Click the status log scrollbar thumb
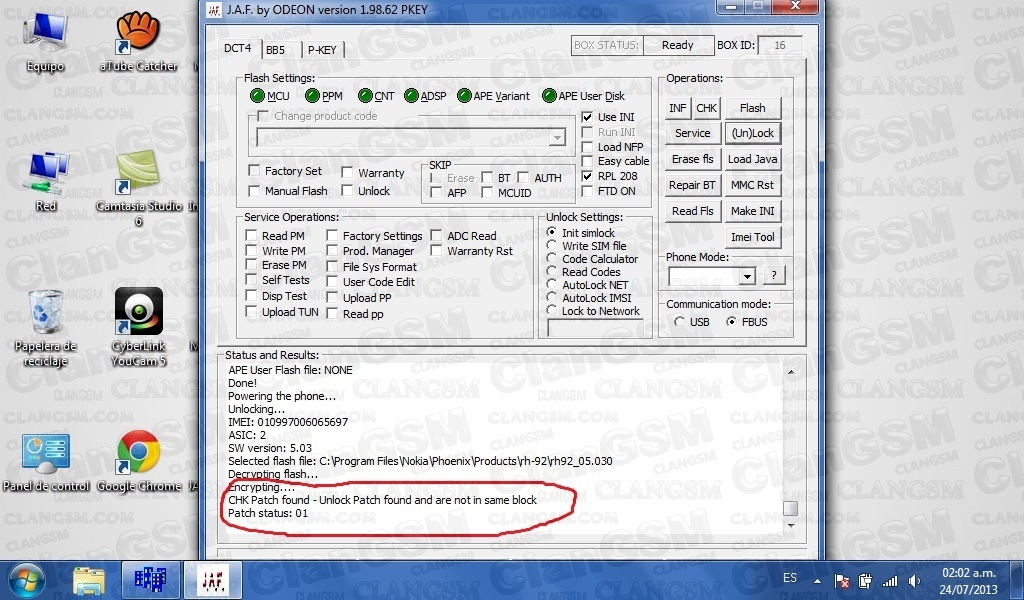1024x600 pixels. (790, 508)
